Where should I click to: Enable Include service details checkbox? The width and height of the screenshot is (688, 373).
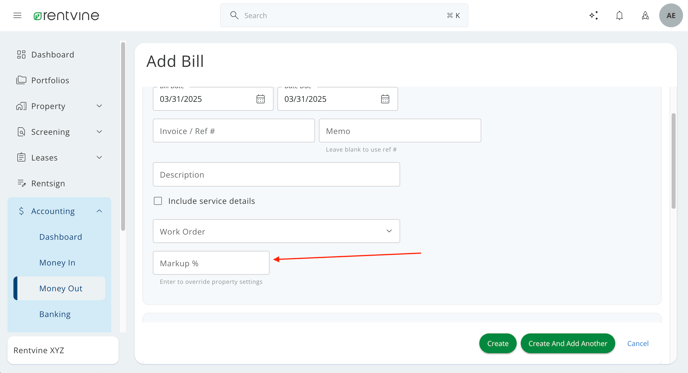click(158, 201)
